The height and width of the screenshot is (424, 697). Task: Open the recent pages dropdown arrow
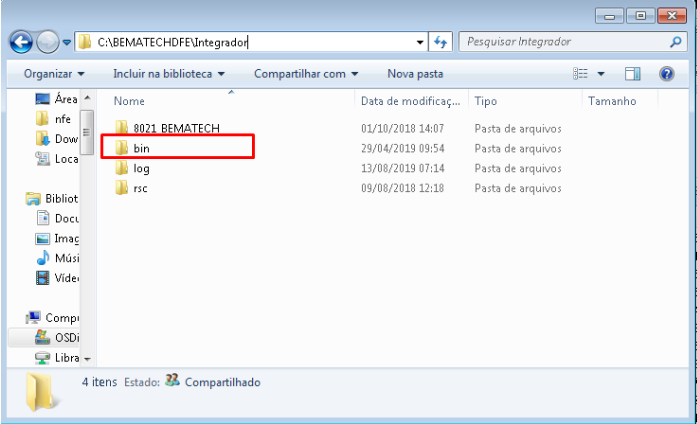pos(67,43)
